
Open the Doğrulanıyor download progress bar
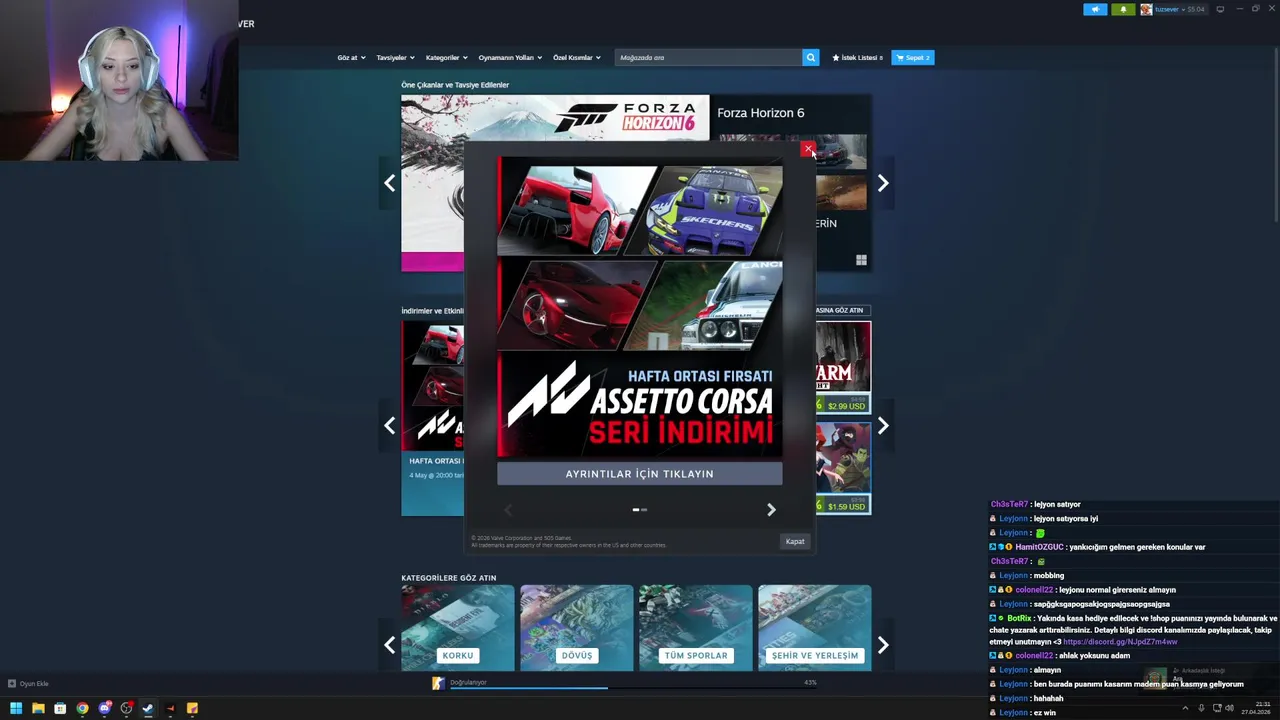pyautogui.click(x=633, y=687)
